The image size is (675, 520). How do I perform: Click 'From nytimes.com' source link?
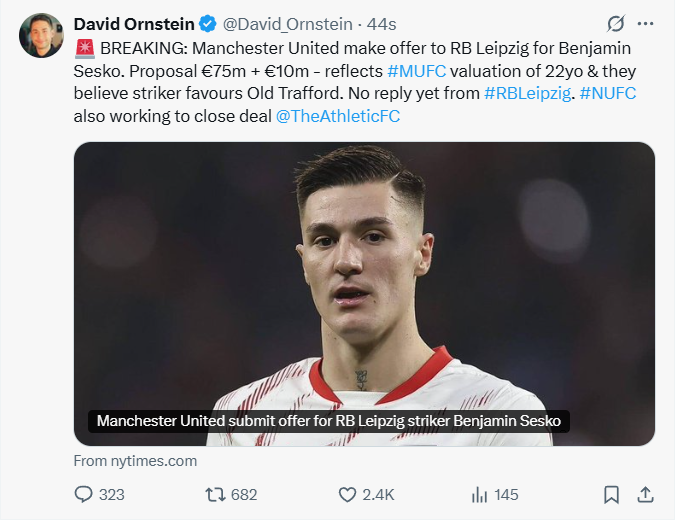(x=135, y=461)
